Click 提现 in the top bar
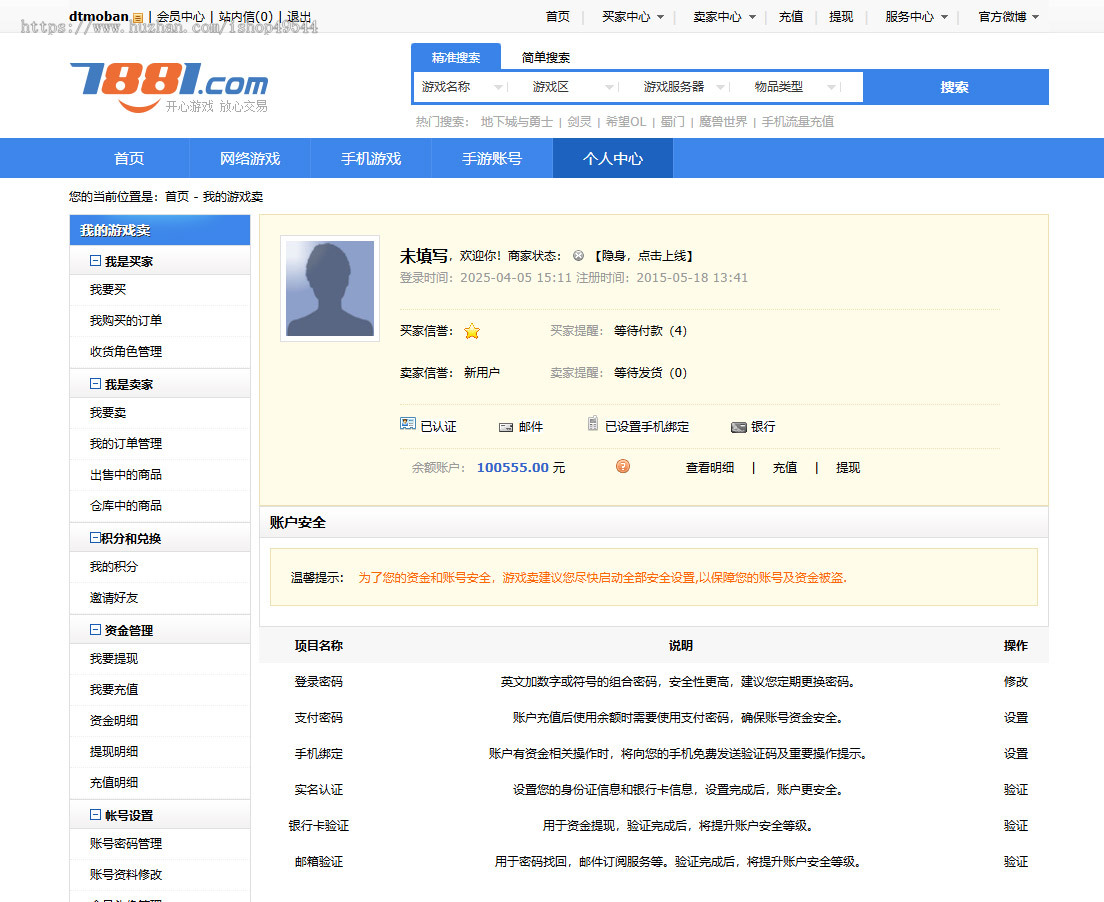The height and width of the screenshot is (902, 1104). pos(841,16)
